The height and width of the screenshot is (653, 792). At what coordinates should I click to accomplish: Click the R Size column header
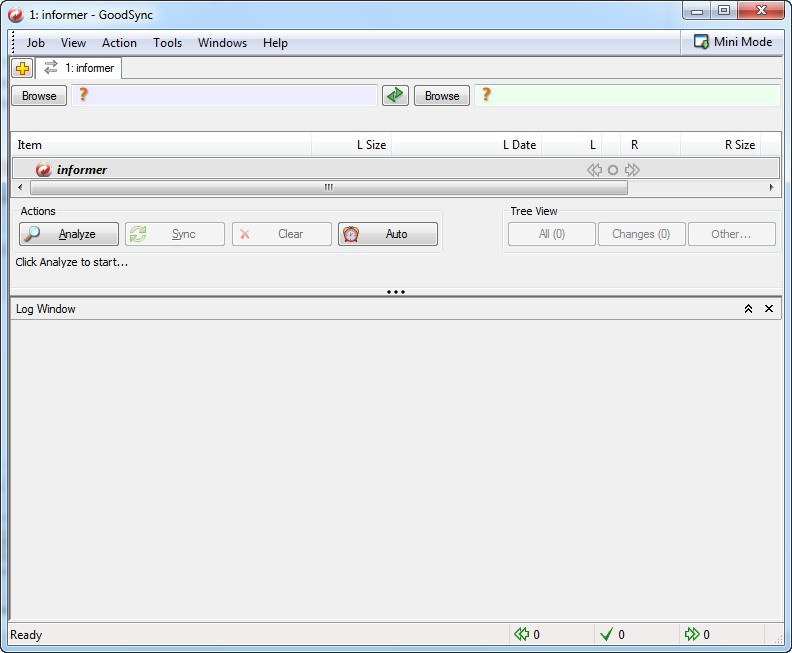coord(721,145)
